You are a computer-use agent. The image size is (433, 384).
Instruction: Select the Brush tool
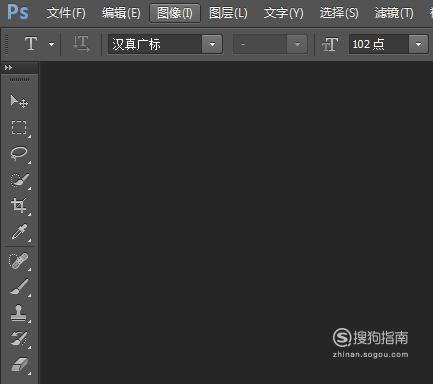point(19,287)
